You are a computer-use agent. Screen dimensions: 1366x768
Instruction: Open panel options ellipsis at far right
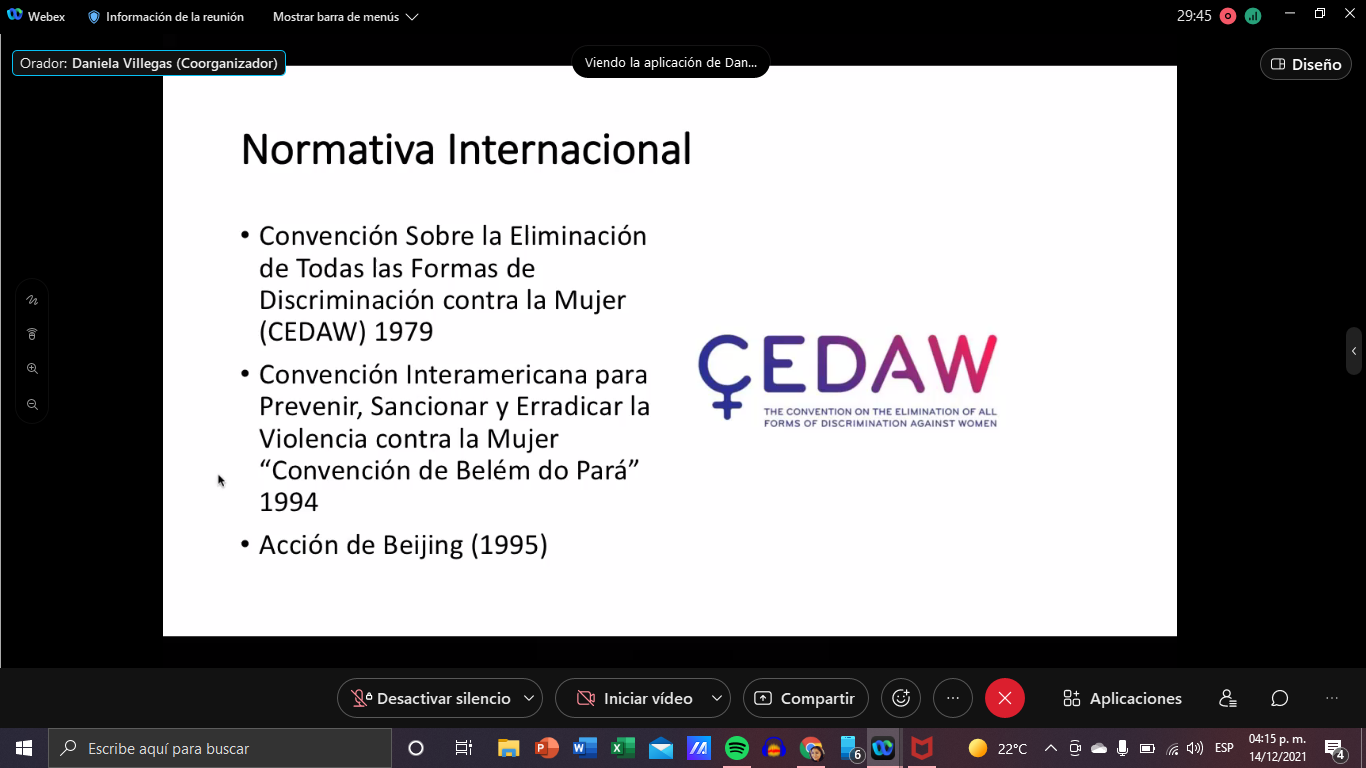click(1332, 699)
